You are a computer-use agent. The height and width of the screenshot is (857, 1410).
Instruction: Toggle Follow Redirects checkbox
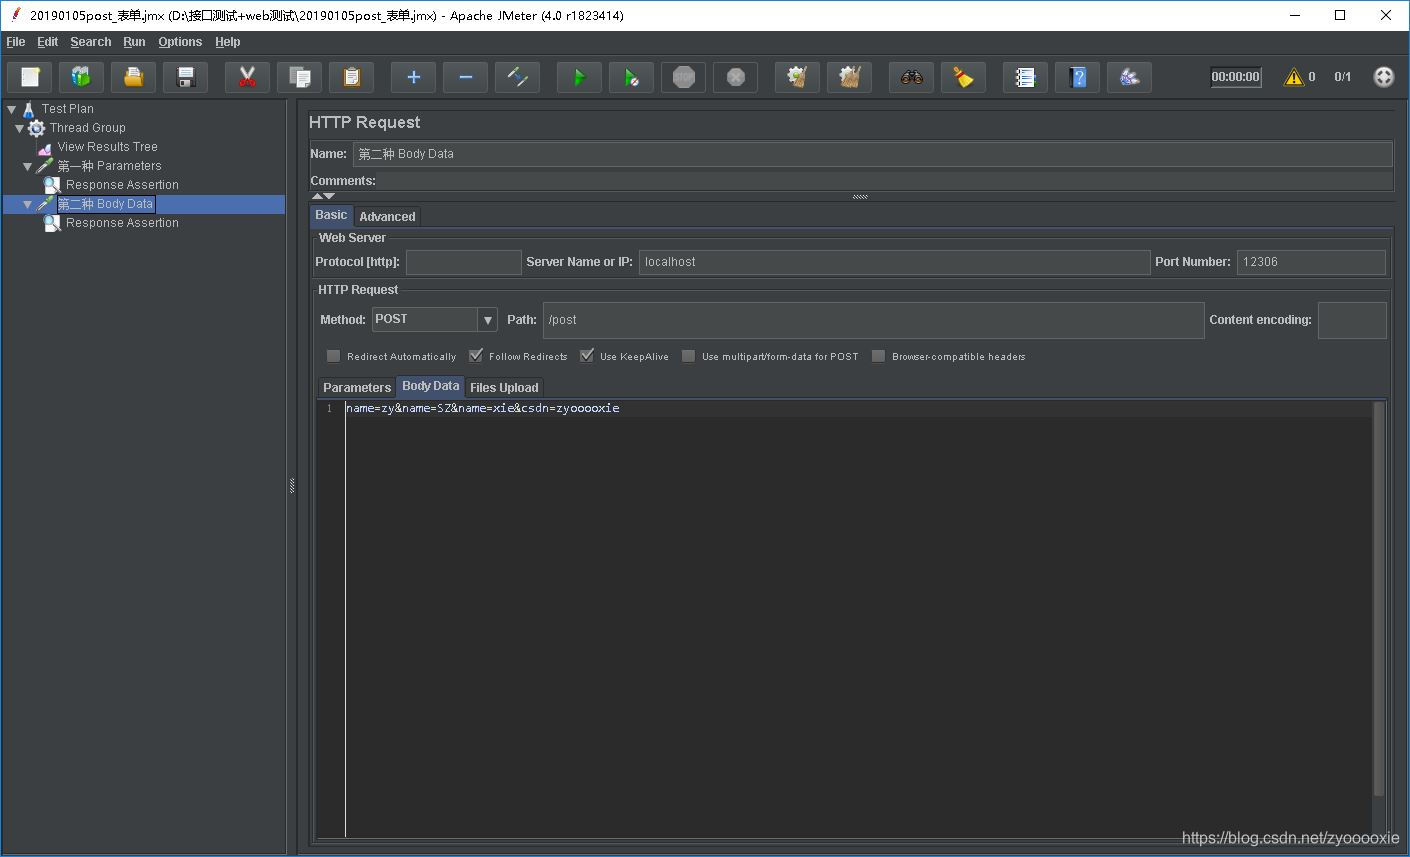coord(476,356)
